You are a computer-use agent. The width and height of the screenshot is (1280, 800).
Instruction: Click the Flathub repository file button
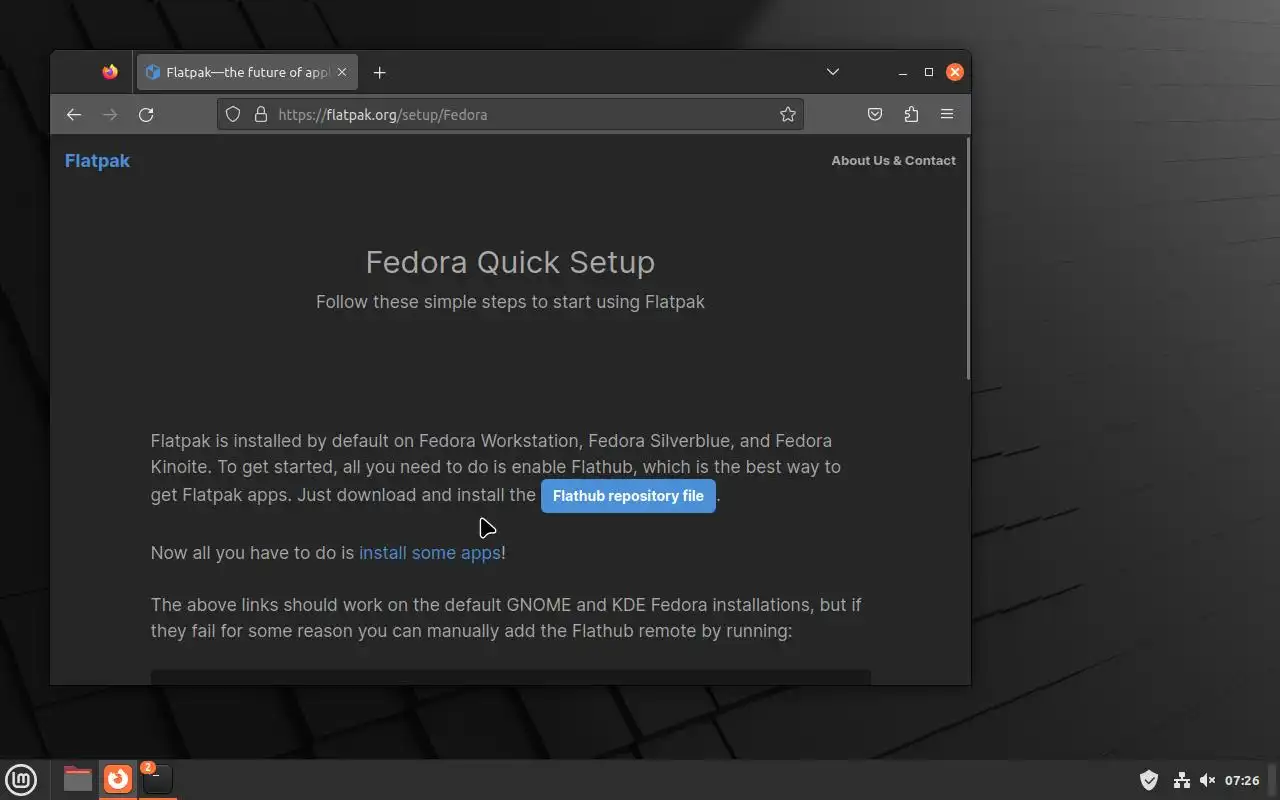628,496
